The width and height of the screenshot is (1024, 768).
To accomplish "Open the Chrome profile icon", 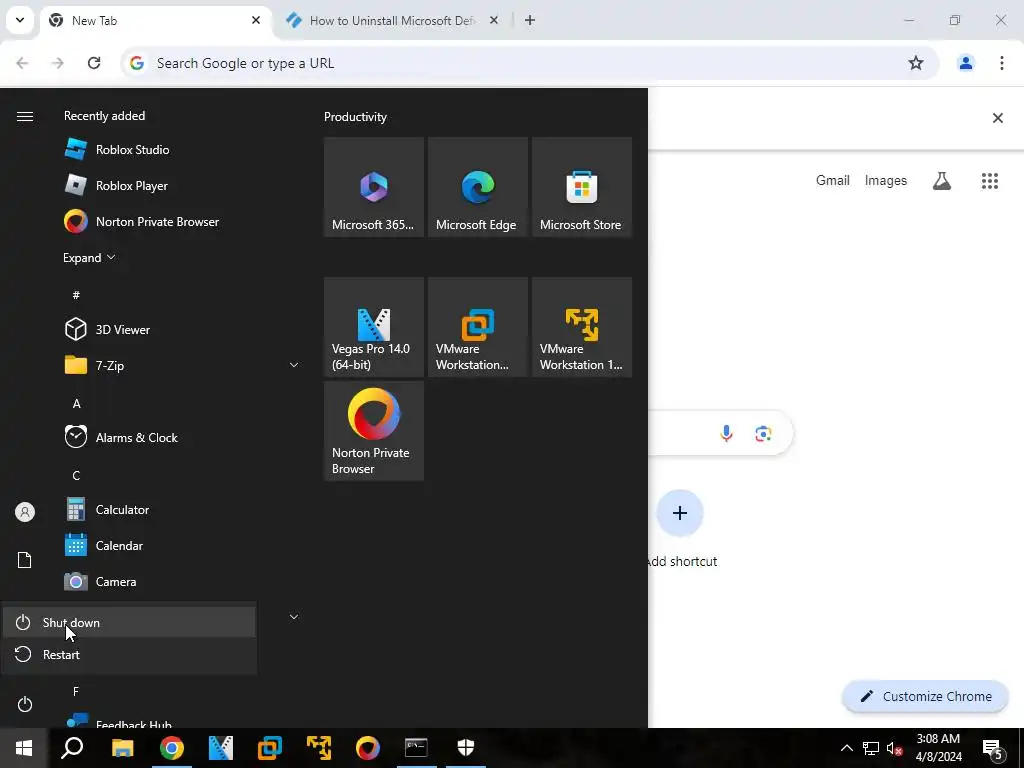I will pos(965,63).
